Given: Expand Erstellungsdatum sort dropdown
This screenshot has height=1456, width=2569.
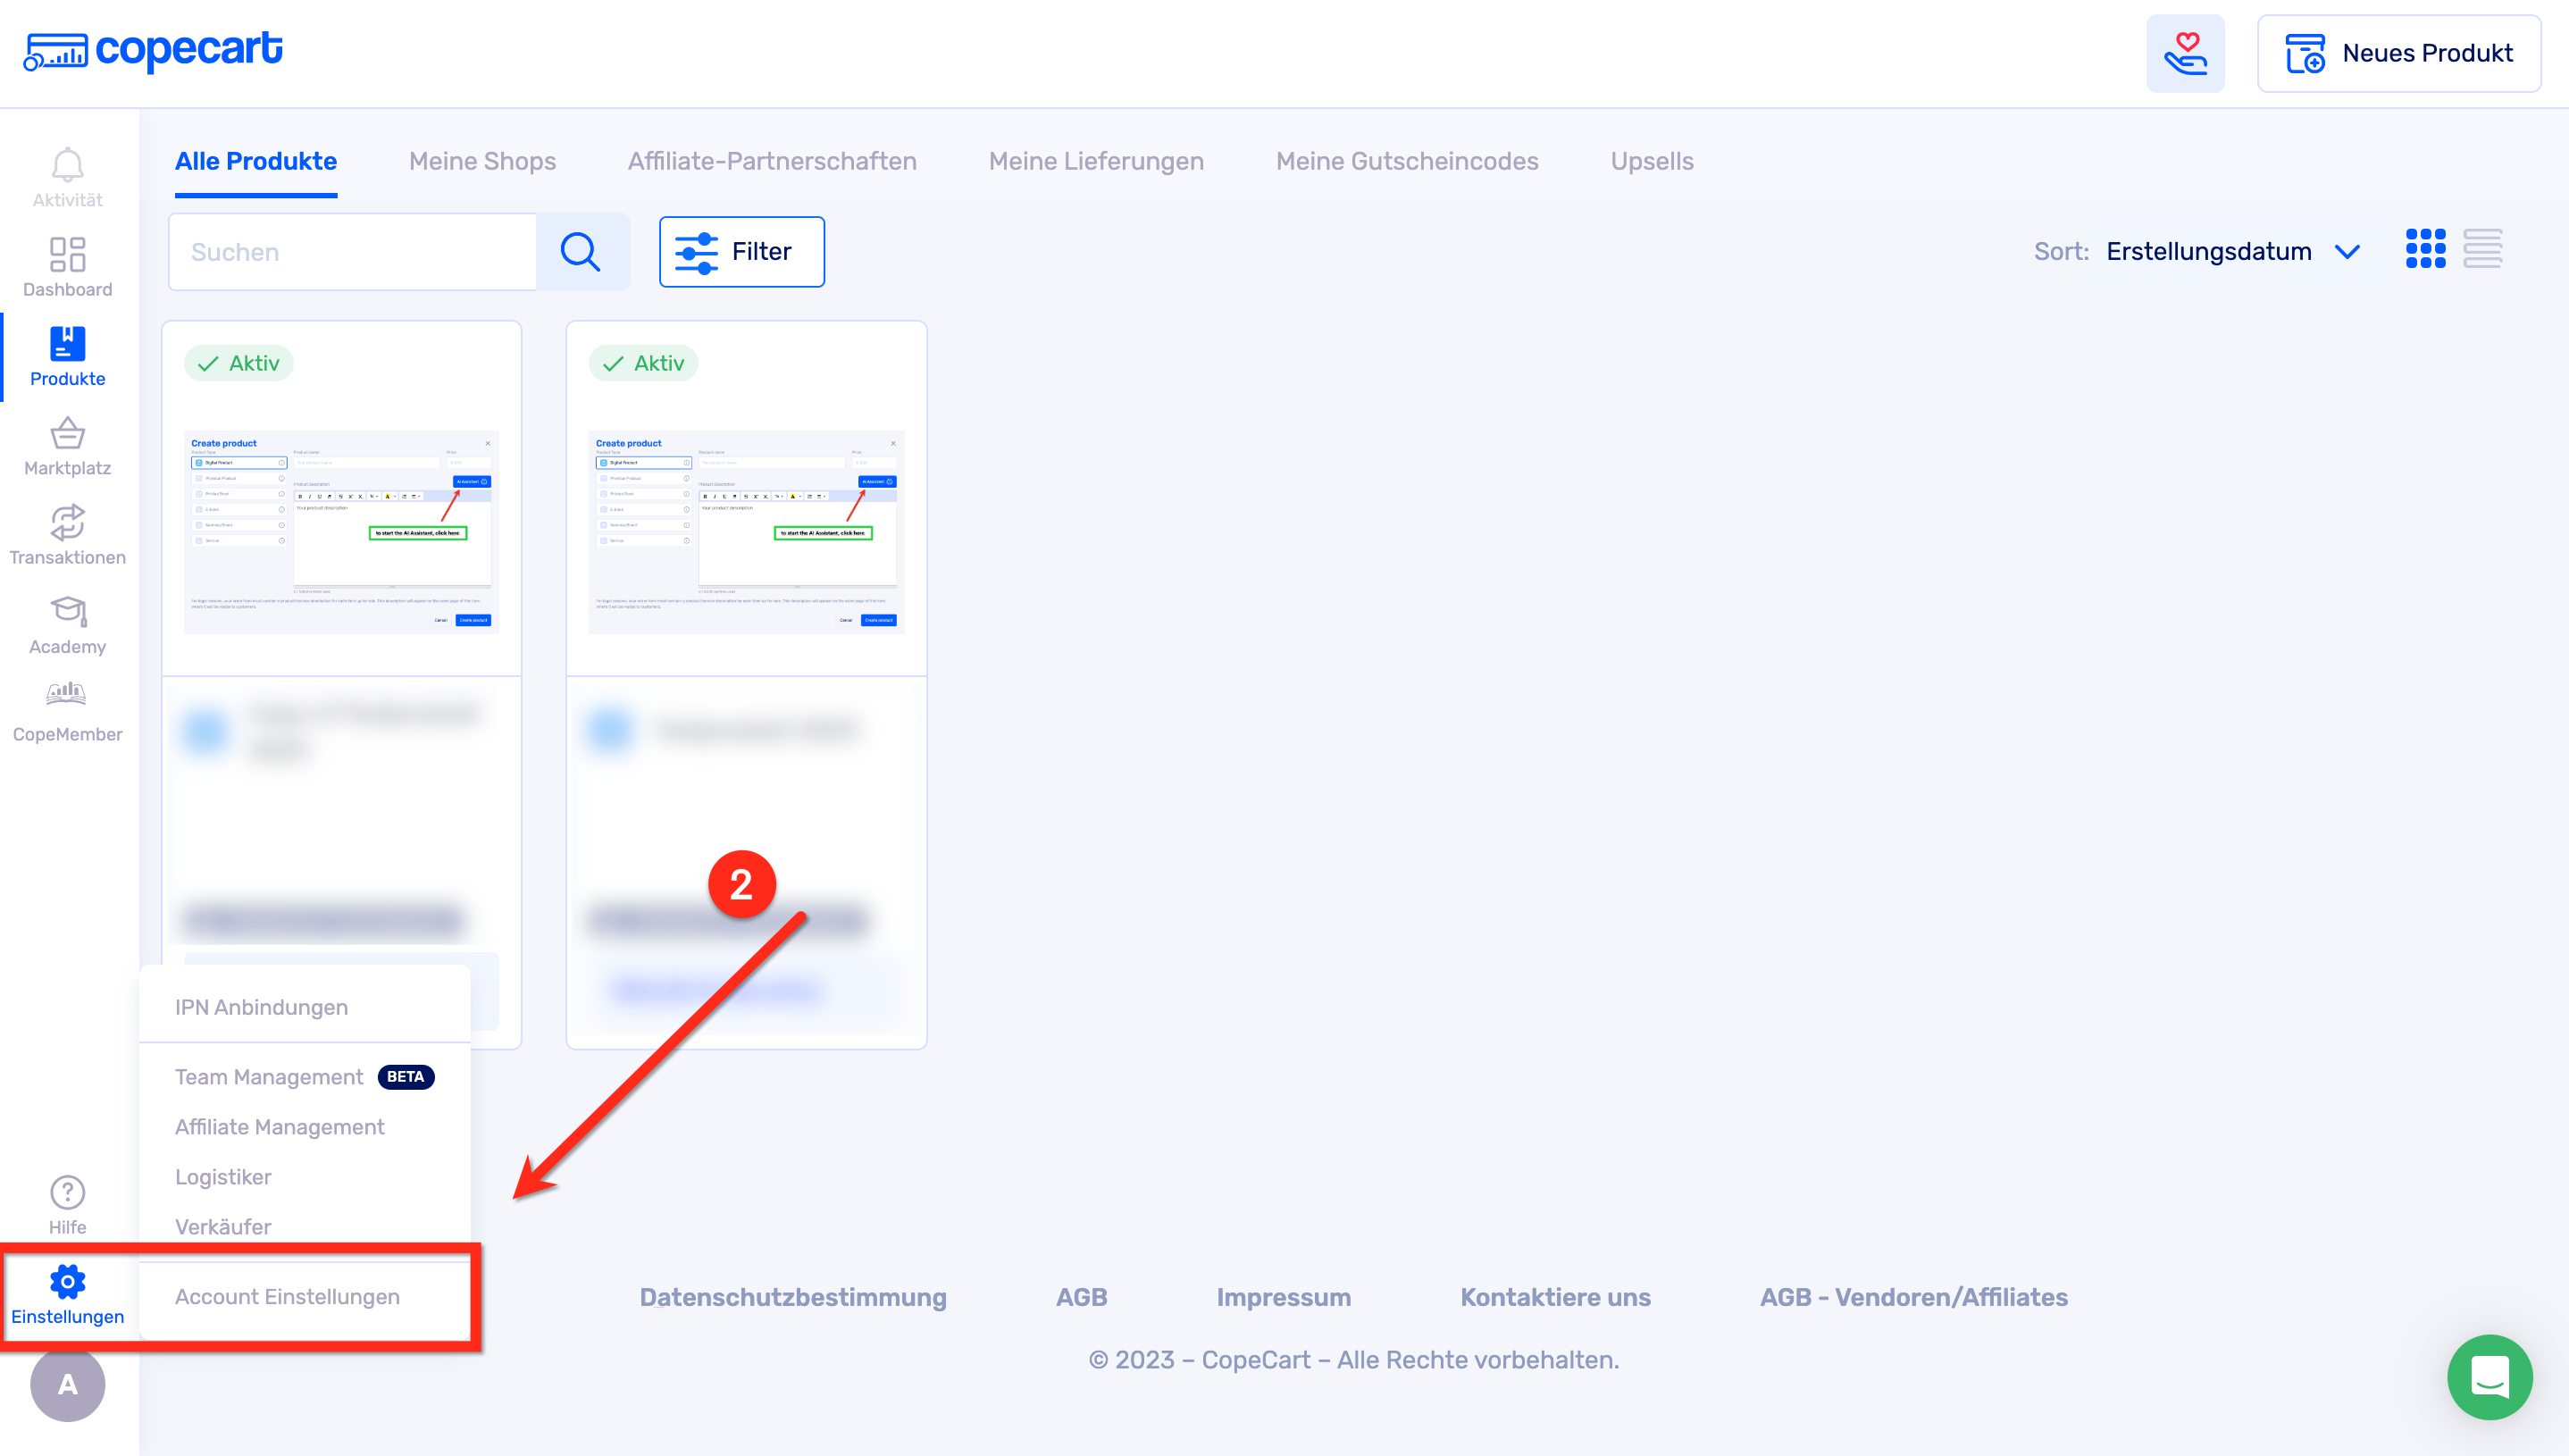Looking at the screenshot, I should click(2231, 251).
